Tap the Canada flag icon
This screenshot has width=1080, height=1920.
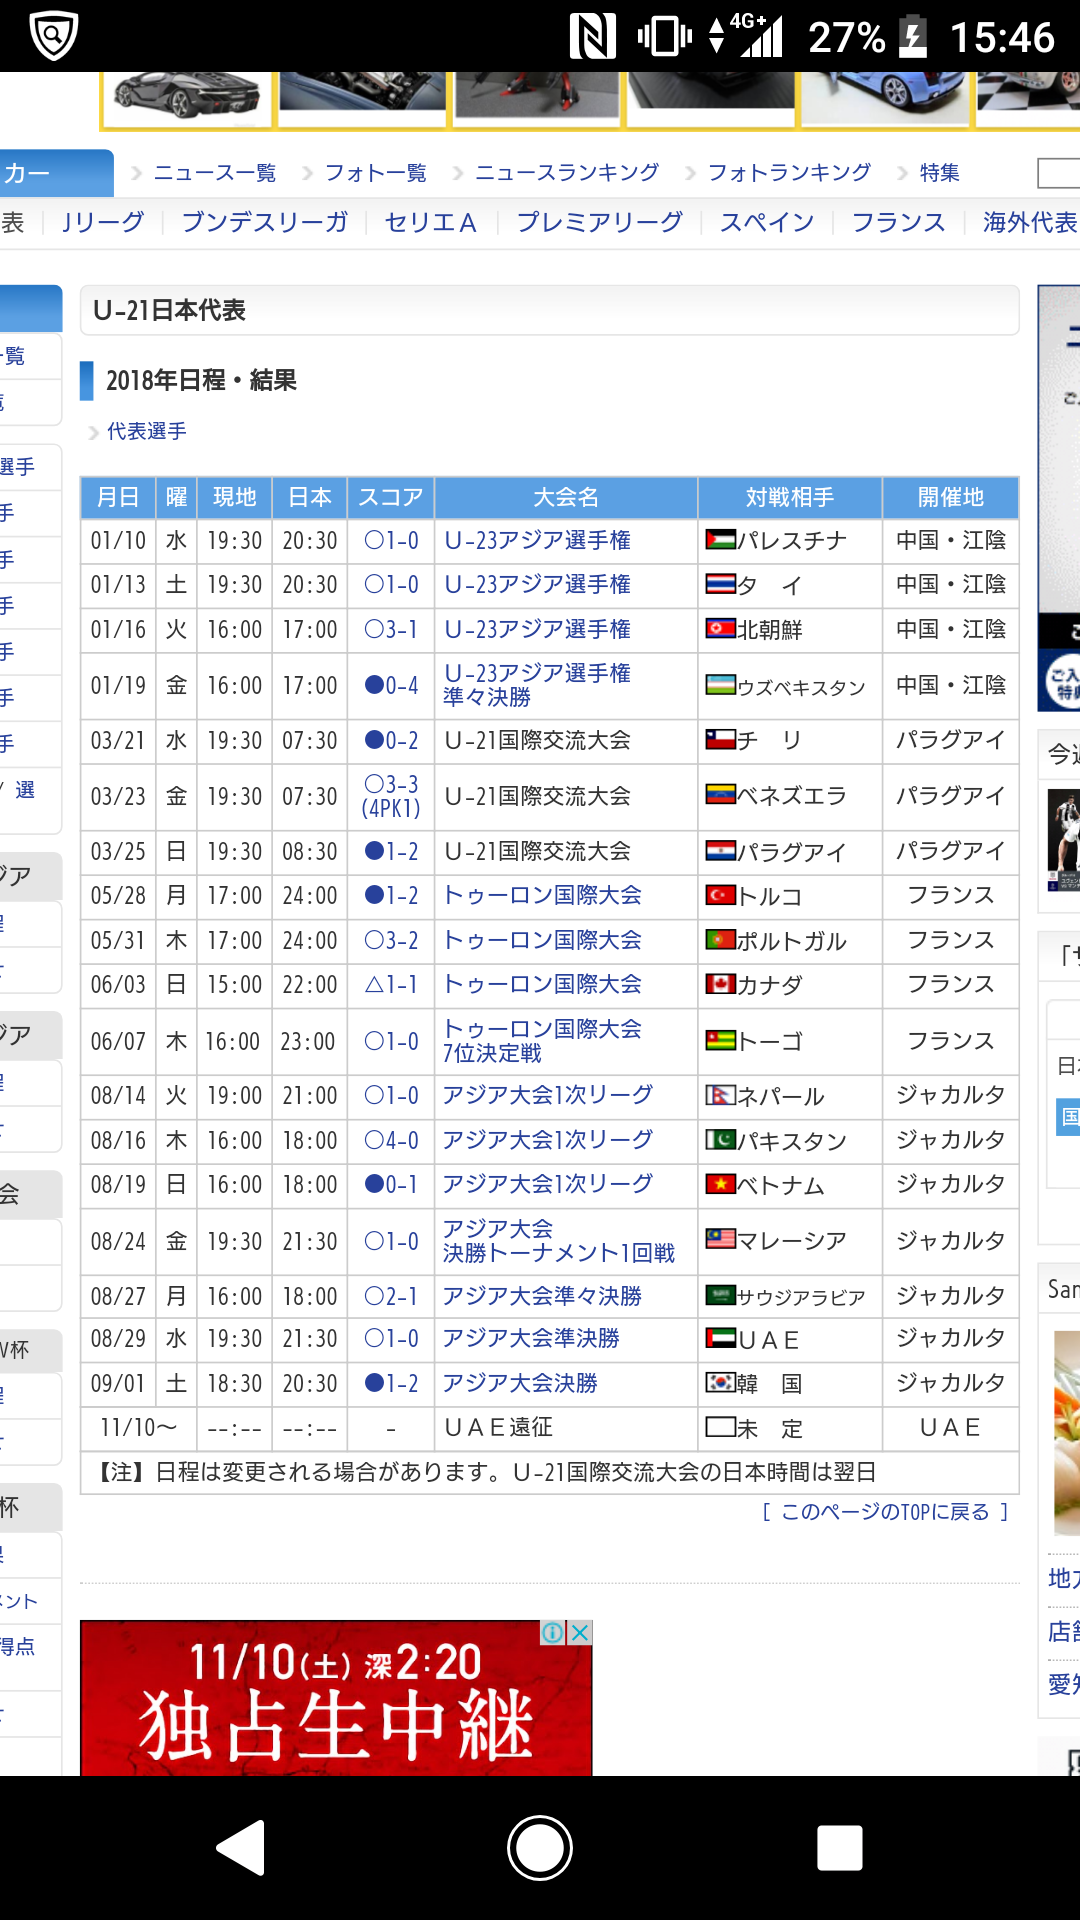point(720,984)
